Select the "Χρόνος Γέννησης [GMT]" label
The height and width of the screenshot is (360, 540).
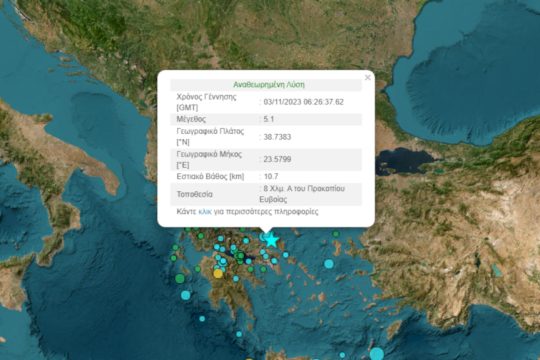(x=206, y=102)
